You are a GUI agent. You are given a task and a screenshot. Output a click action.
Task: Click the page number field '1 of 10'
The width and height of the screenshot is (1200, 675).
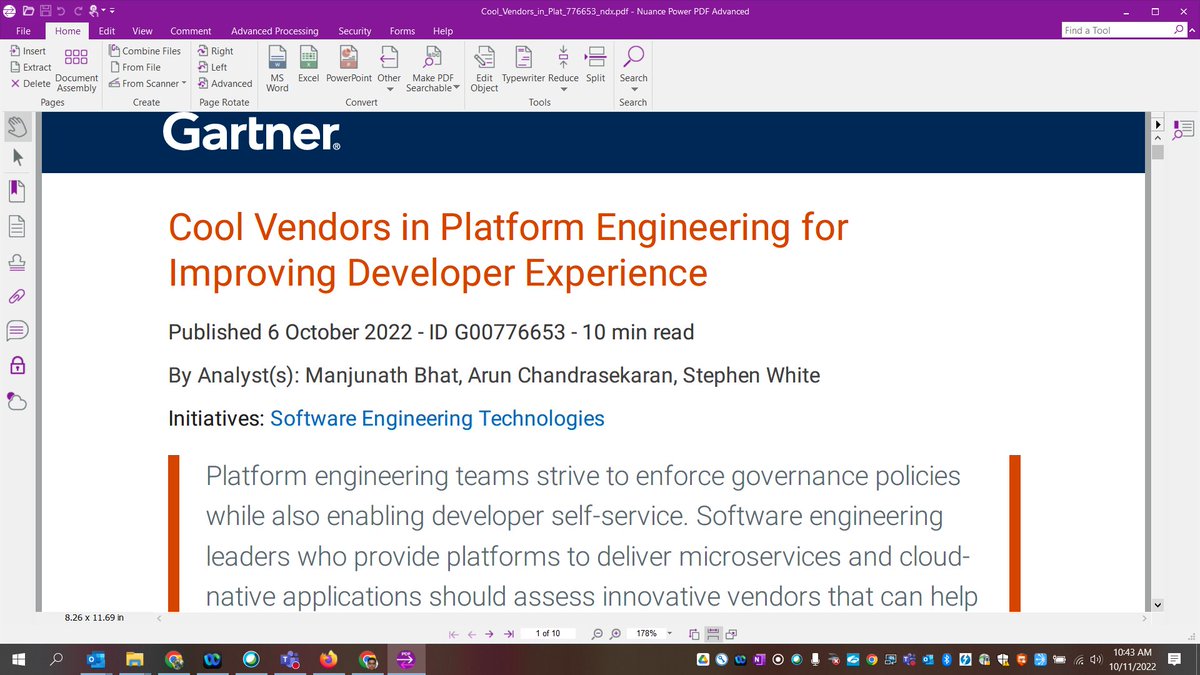point(550,634)
